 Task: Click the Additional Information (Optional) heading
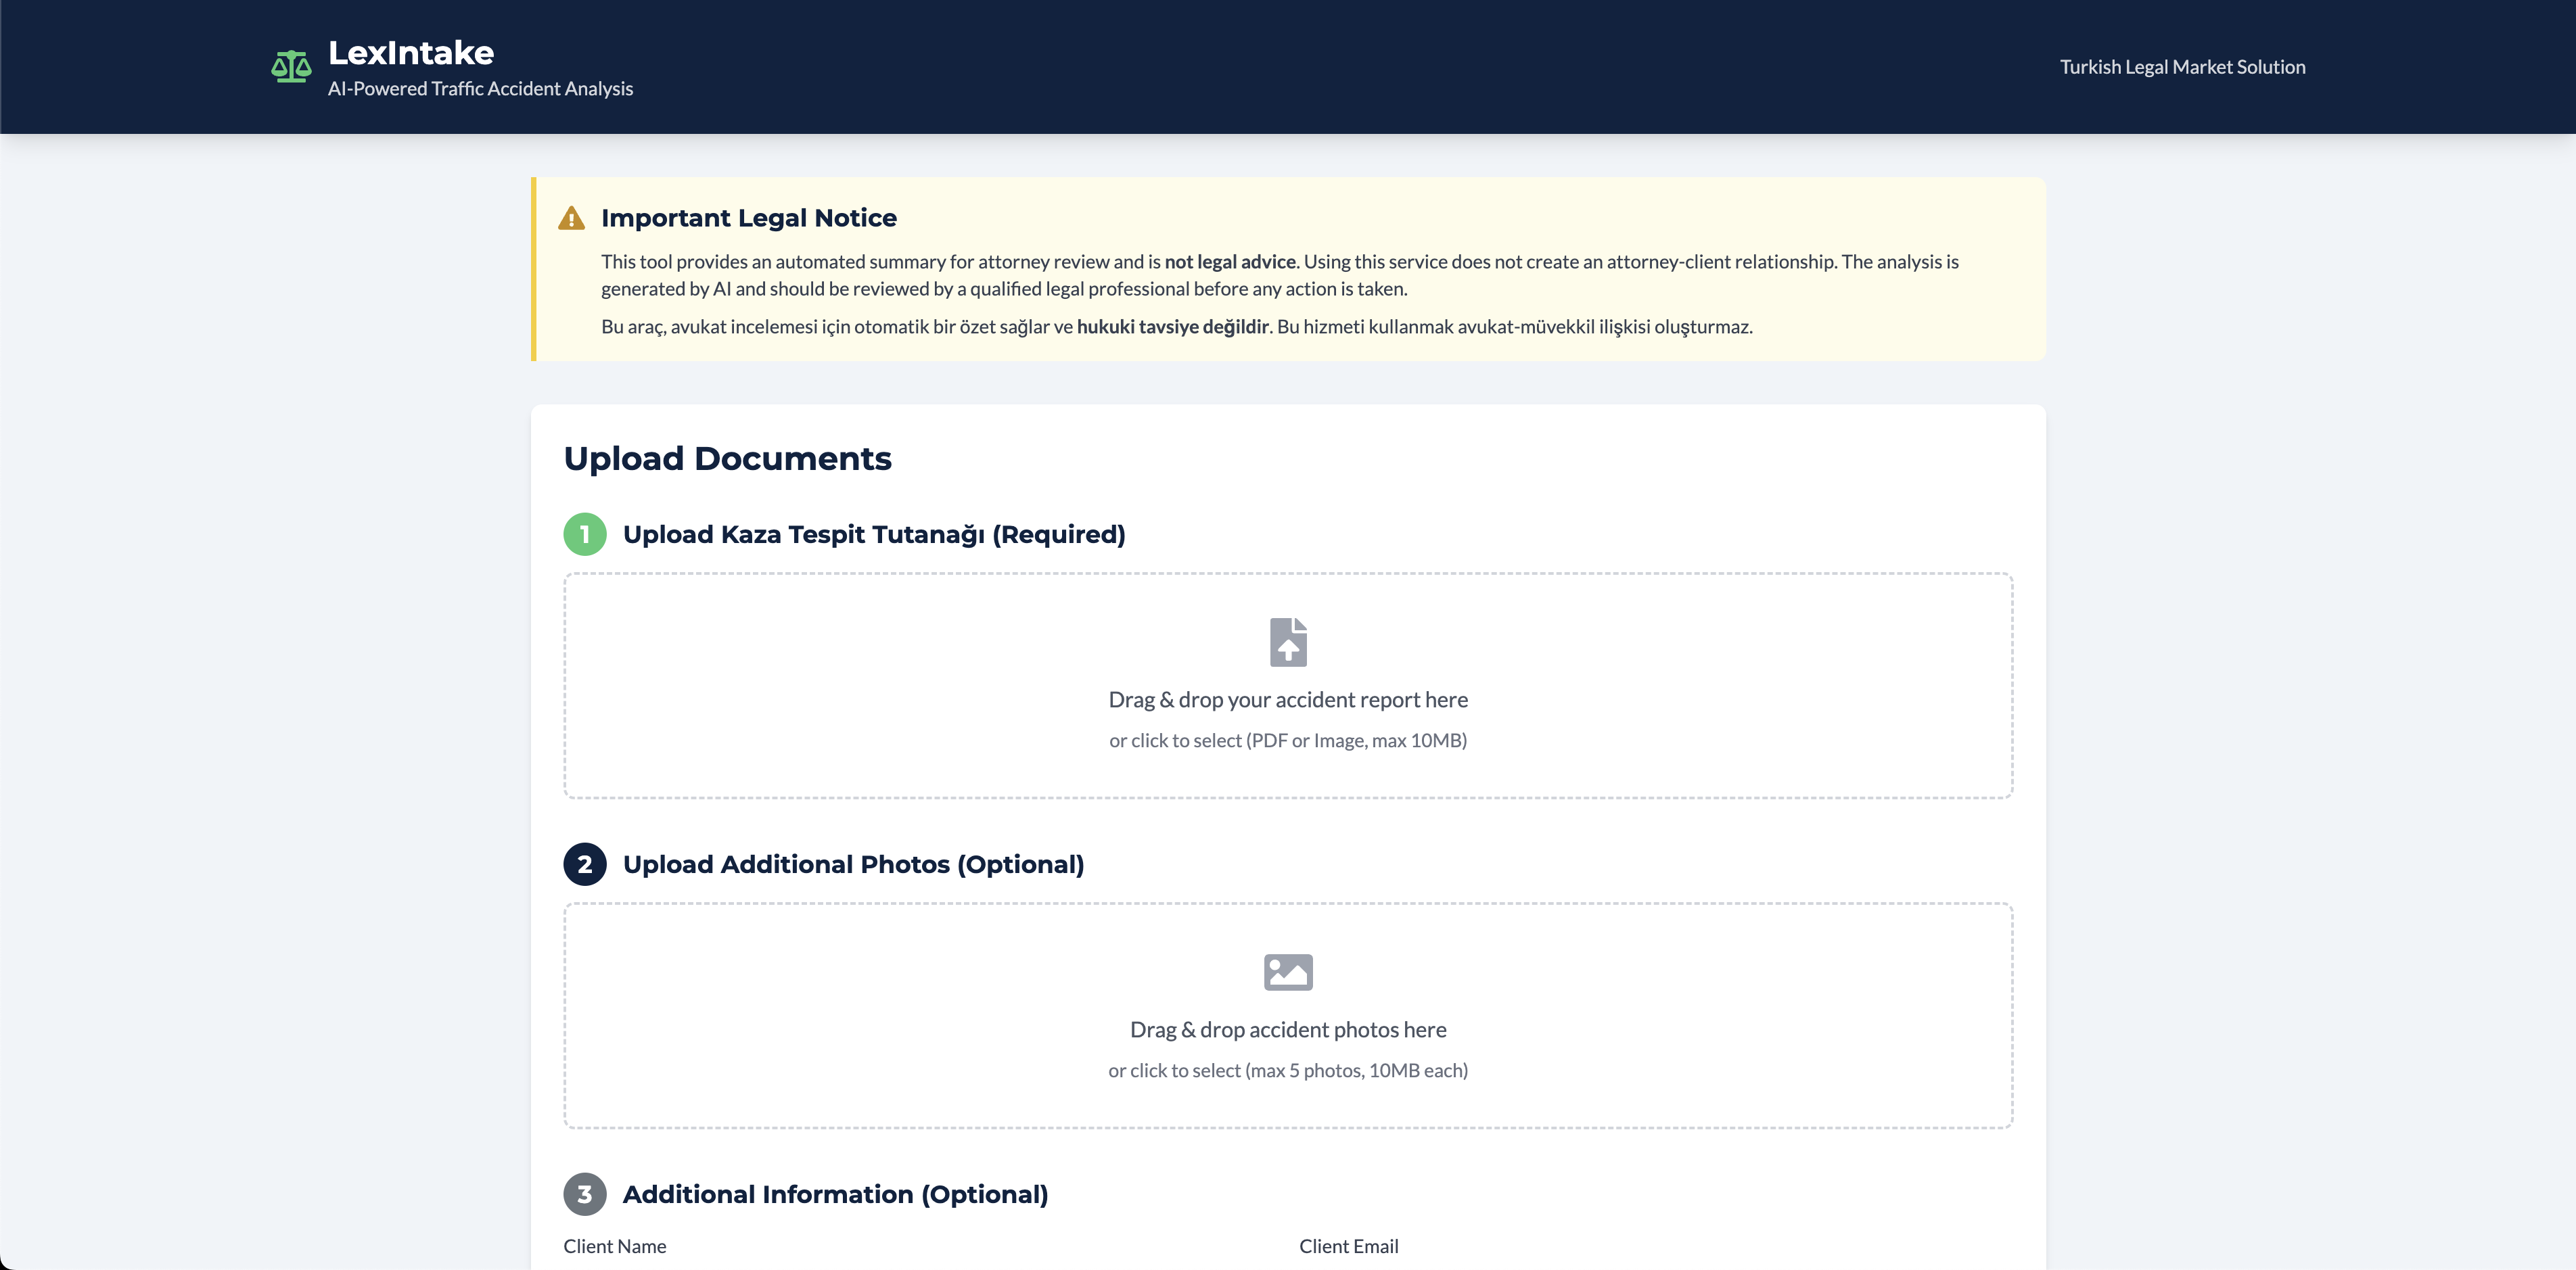point(835,1194)
